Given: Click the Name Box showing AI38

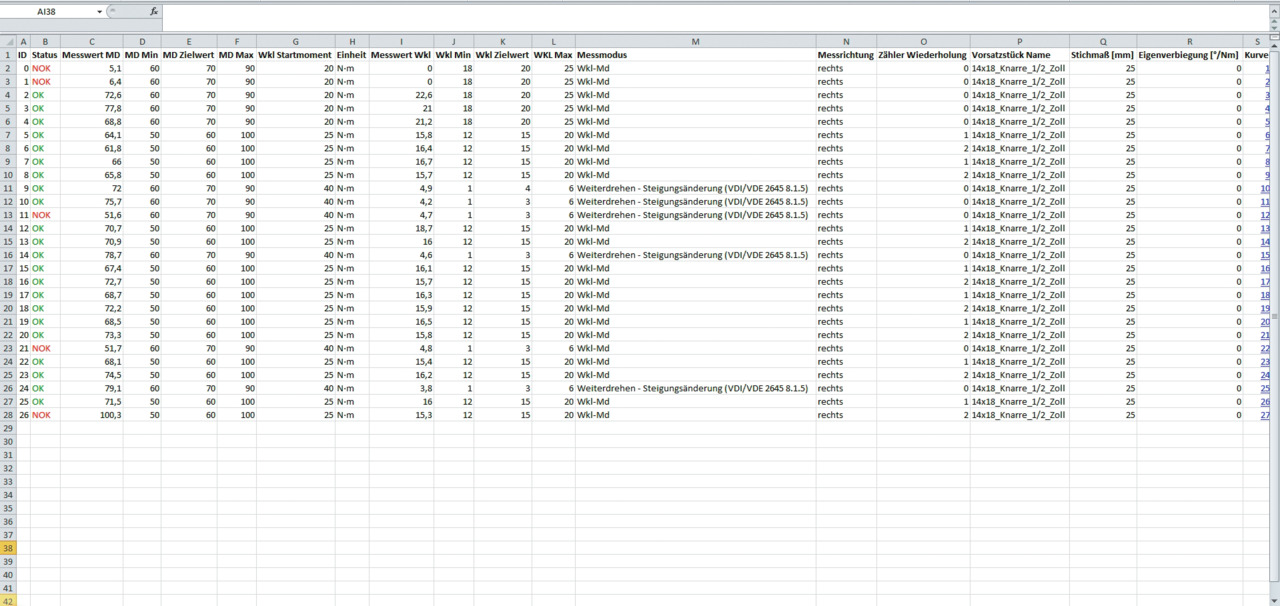Looking at the screenshot, I should (50, 12).
